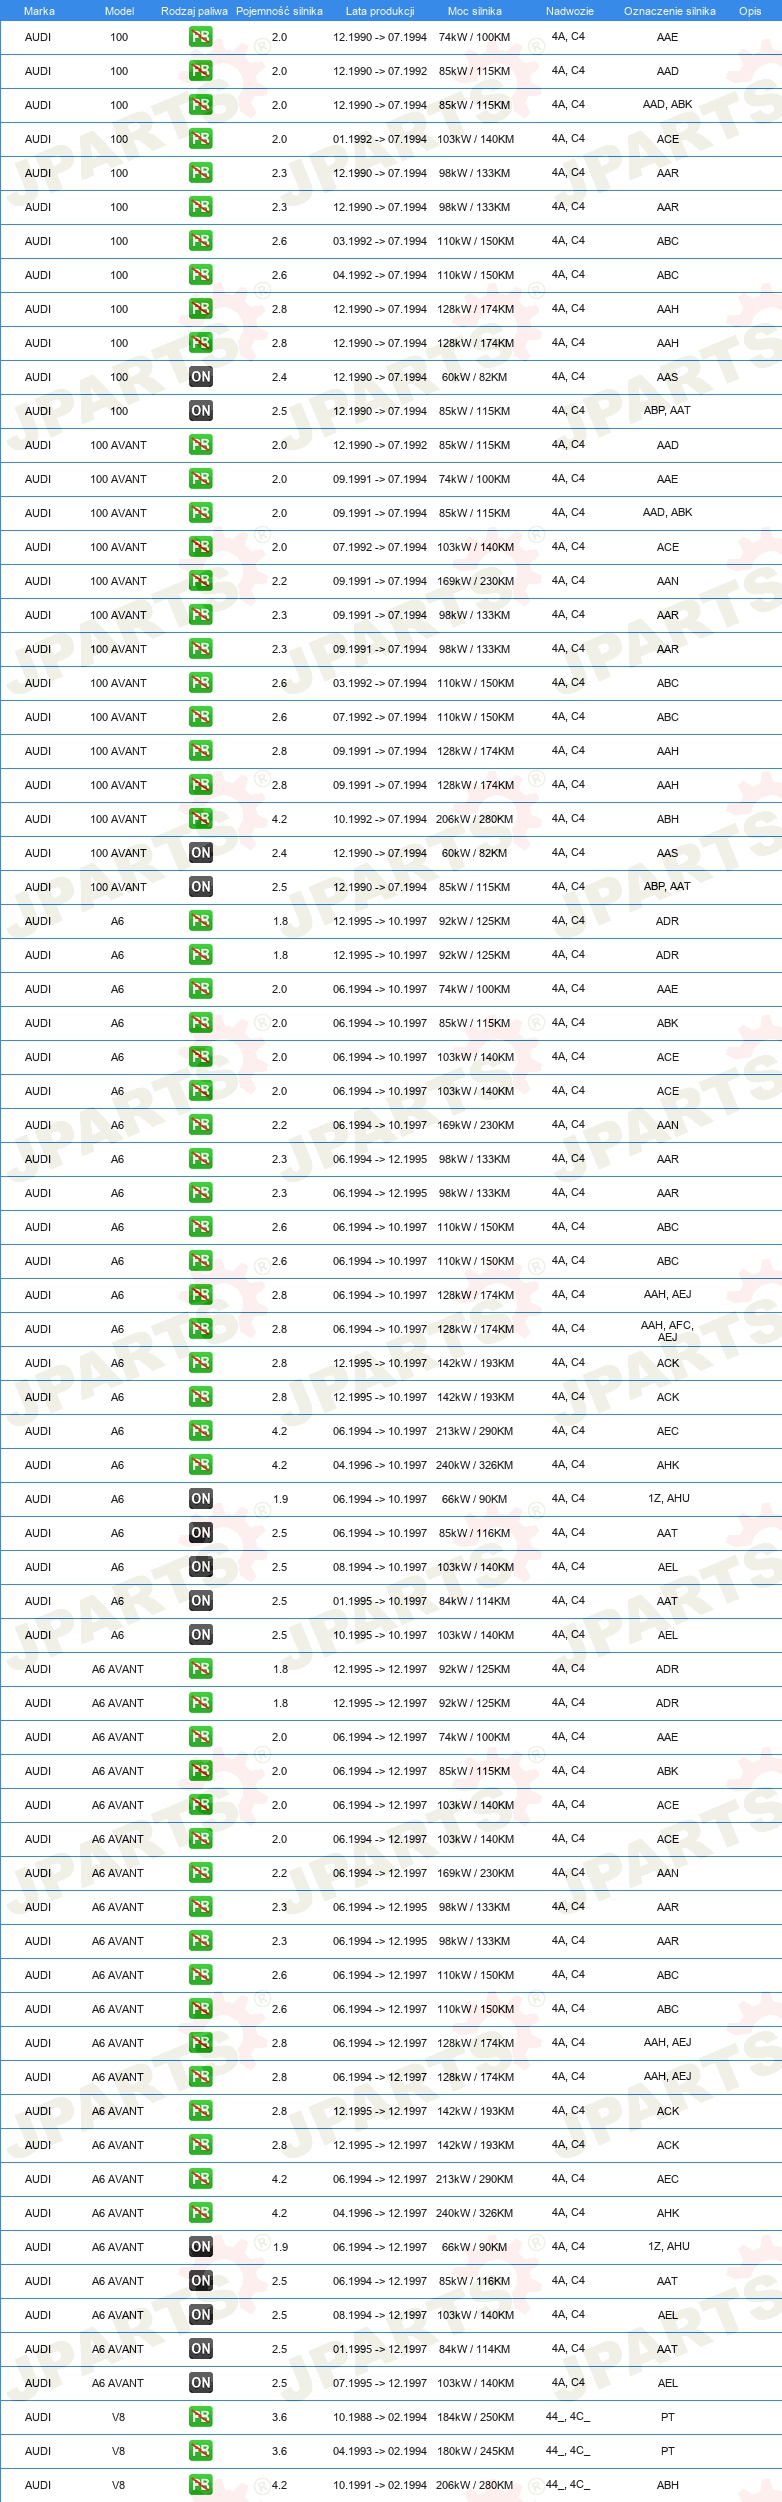Image resolution: width=782 pixels, height=2502 pixels.
Task: Click petrol icon in A6 AVANT AHK row
Action: [x=200, y=2213]
